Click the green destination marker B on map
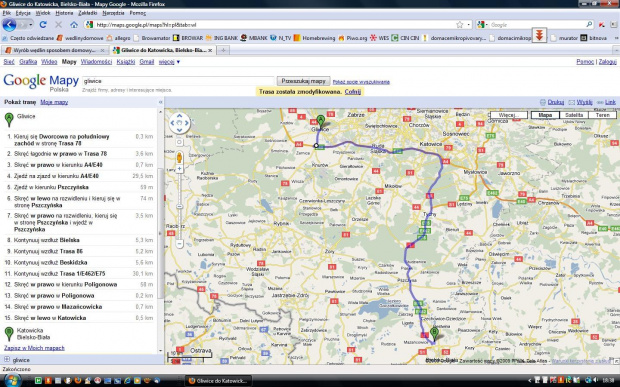Screen dimensions: 620x387 (435, 334)
